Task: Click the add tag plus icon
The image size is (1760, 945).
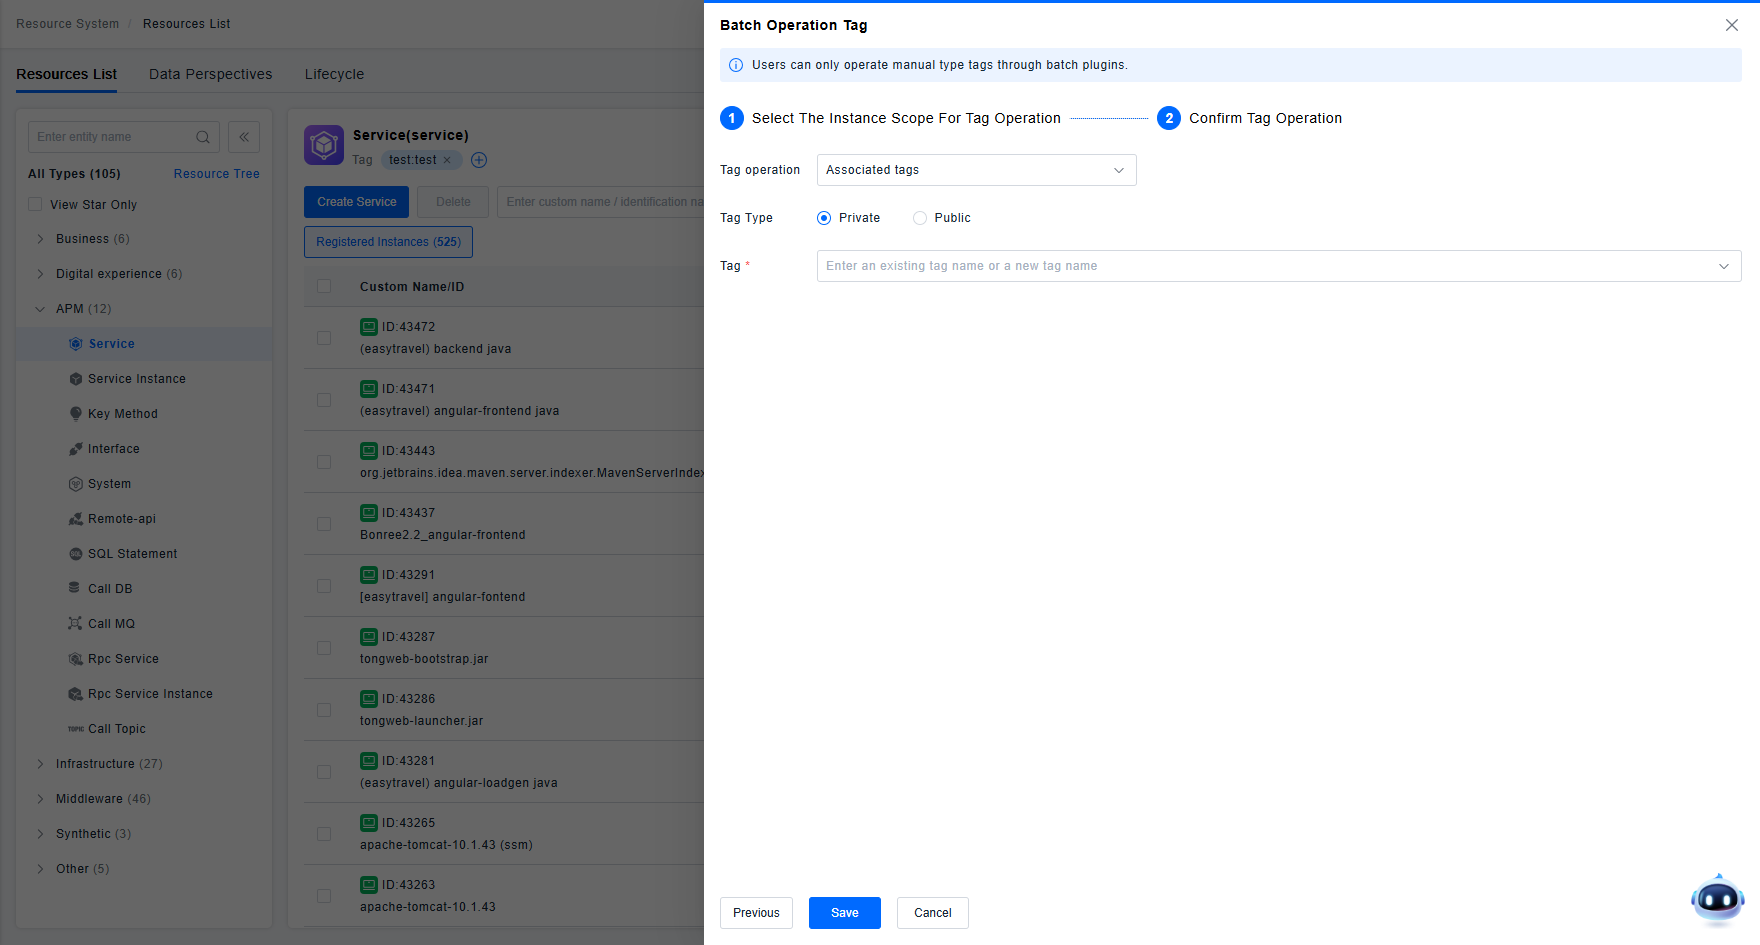Action: [x=479, y=160]
